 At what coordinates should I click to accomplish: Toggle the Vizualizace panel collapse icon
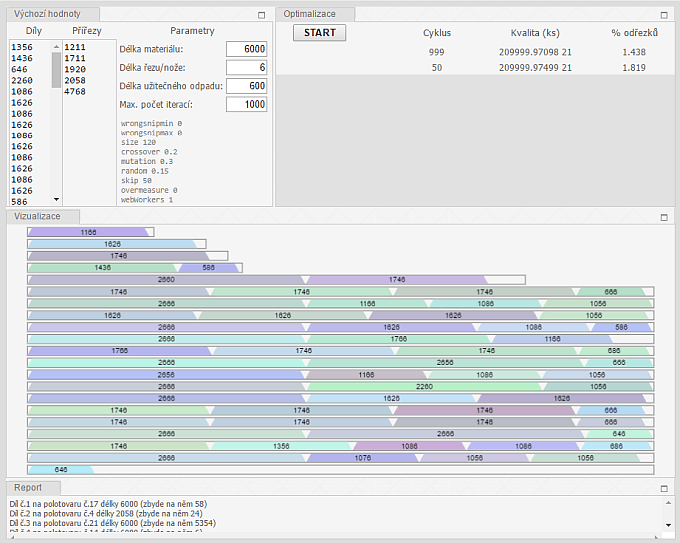tap(664, 217)
